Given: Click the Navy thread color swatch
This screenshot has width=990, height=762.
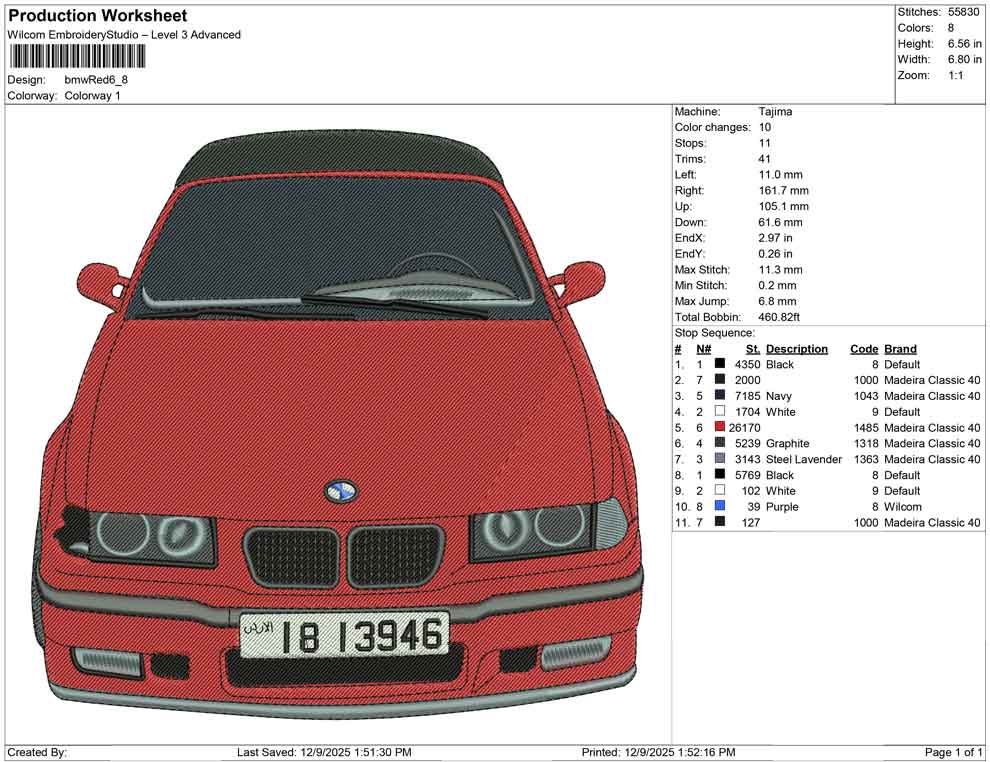Looking at the screenshot, I should pos(719,396).
